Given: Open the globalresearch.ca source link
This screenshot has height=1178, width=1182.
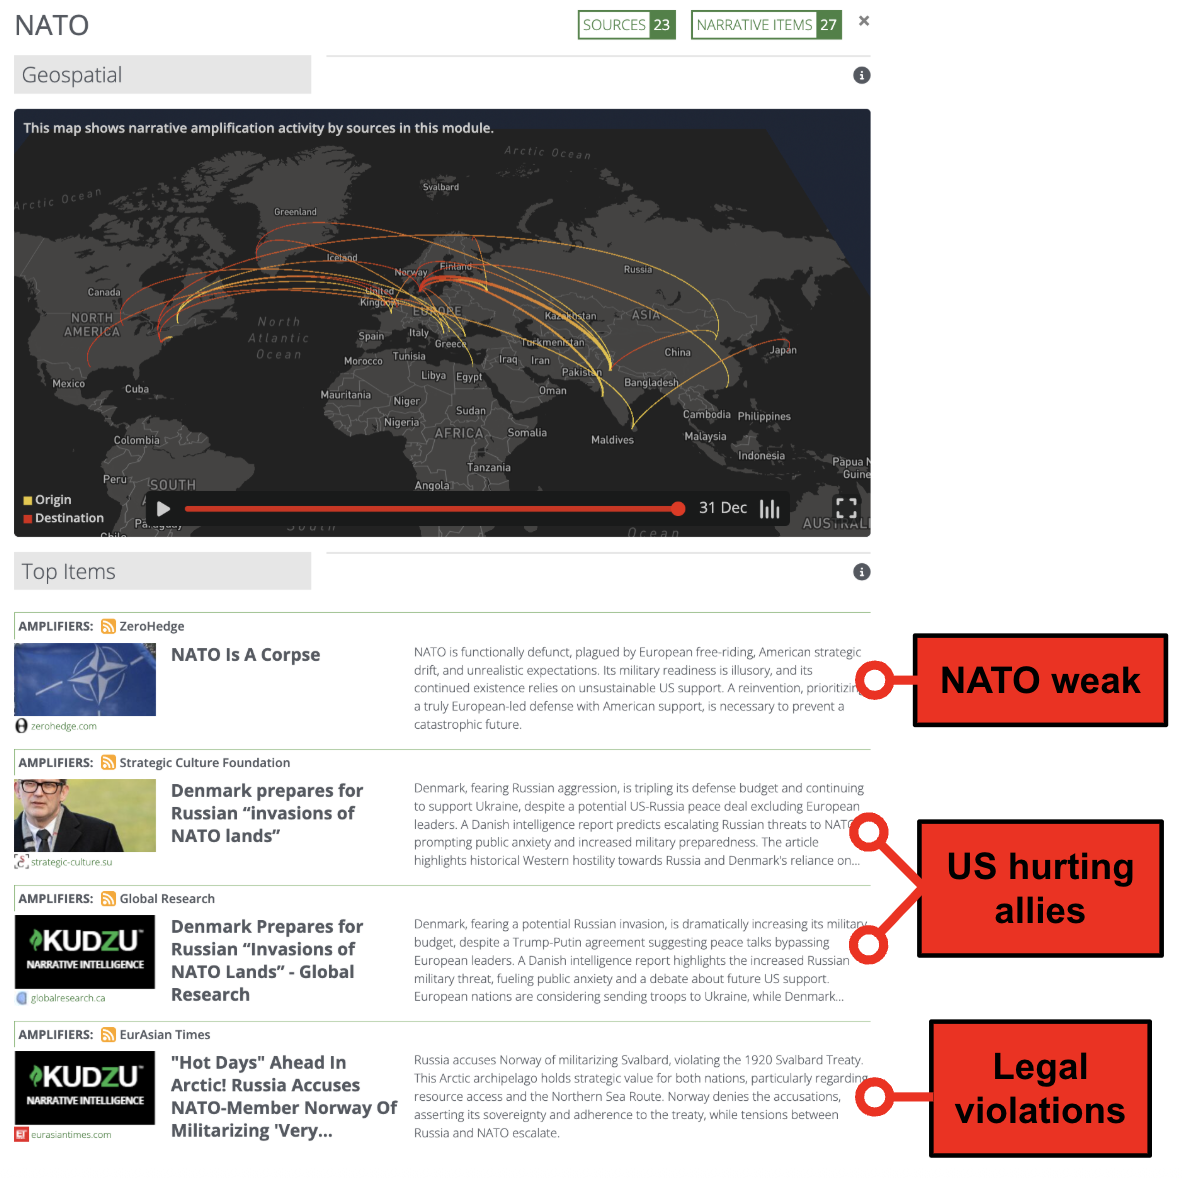Looking at the screenshot, I should pyautogui.click(x=67, y=998).
